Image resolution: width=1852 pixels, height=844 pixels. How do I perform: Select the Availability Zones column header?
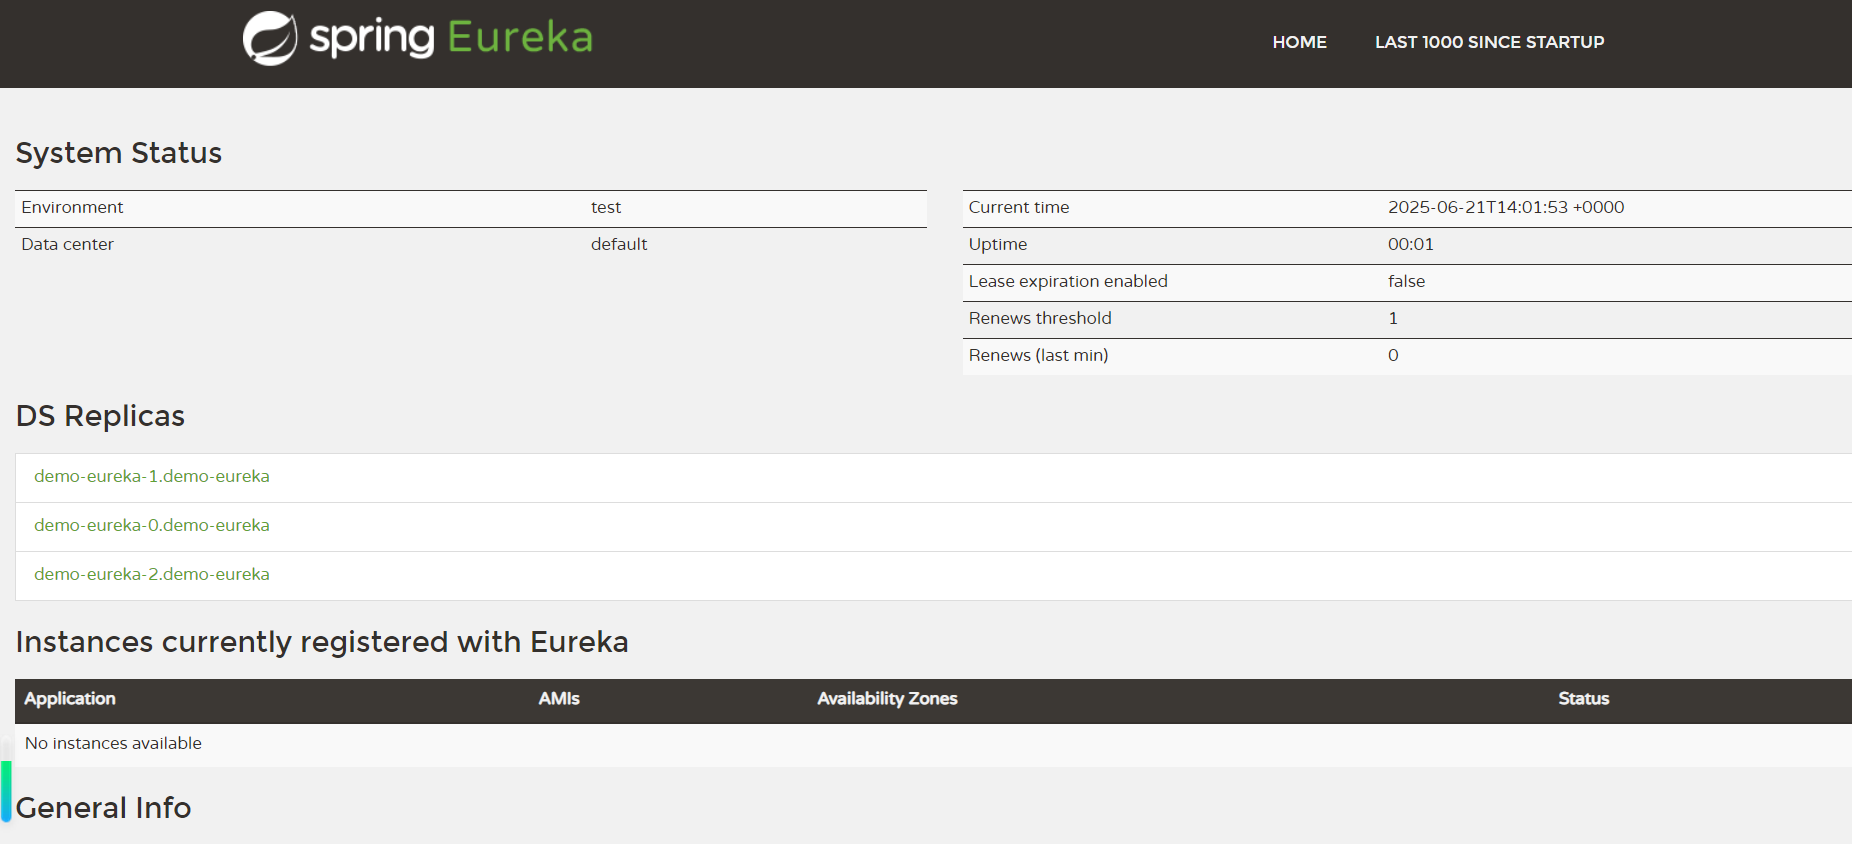click(887, 699)
